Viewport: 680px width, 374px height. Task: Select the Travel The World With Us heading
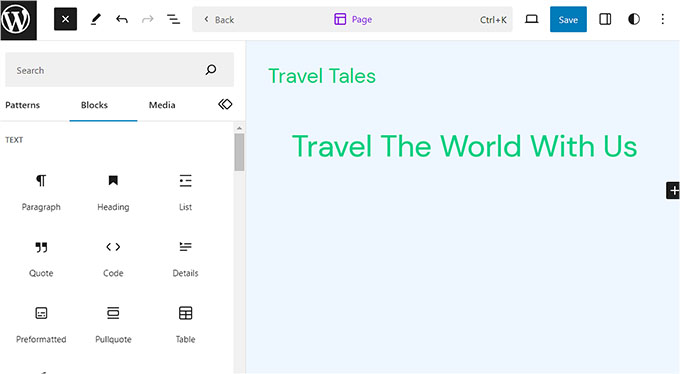[464, 146]
